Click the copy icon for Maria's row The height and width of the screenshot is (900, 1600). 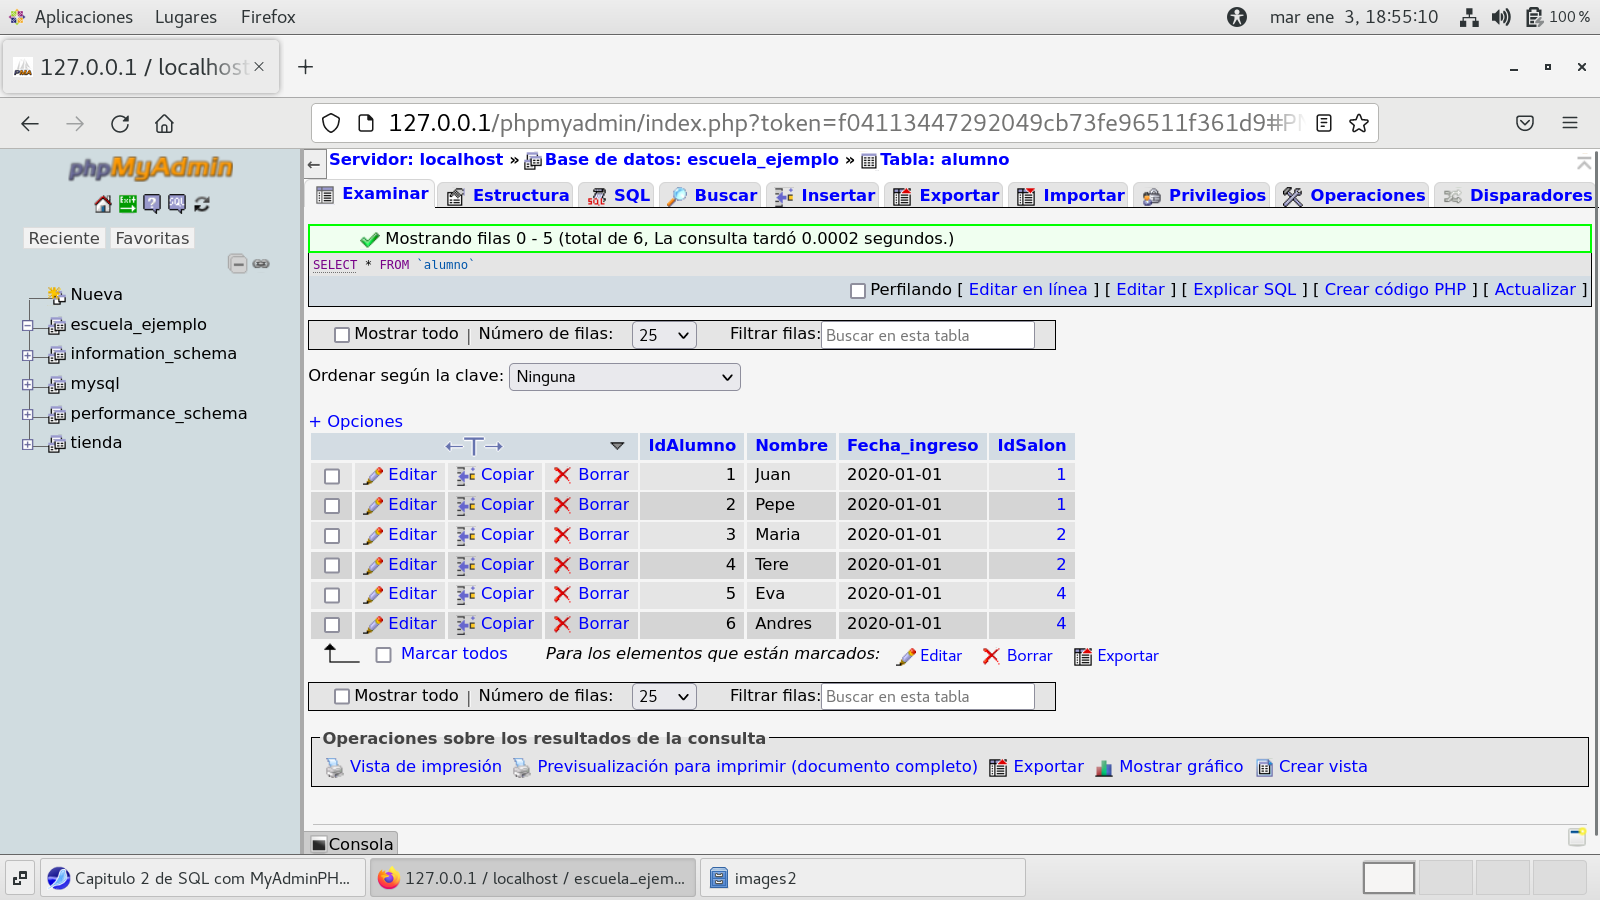pos(466,536)
